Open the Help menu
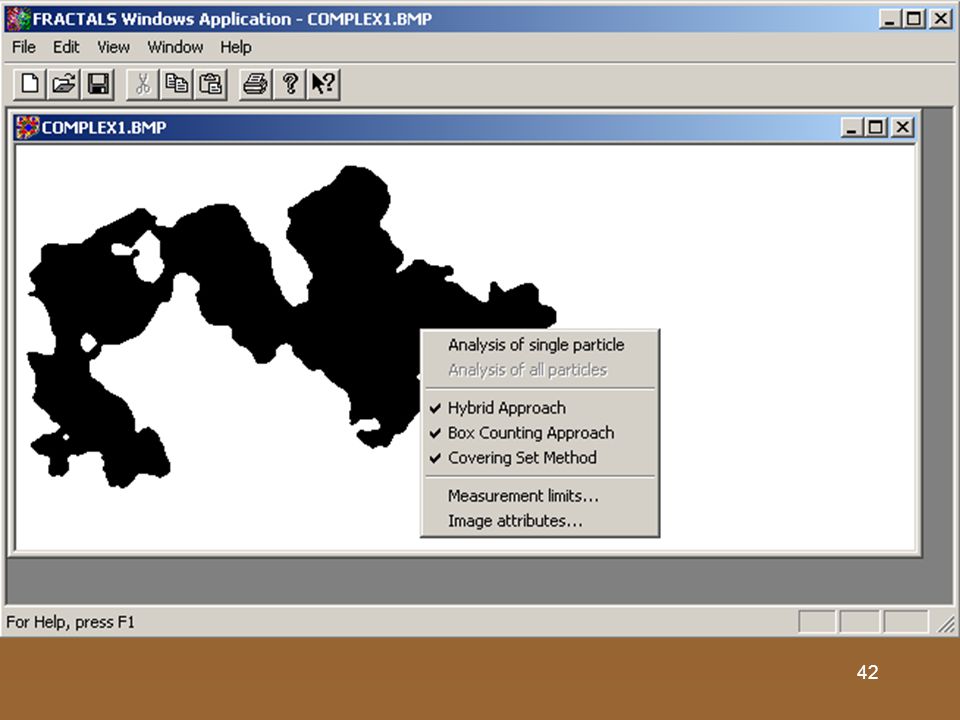This screenshot has height=720, width=960. (236, 47)
